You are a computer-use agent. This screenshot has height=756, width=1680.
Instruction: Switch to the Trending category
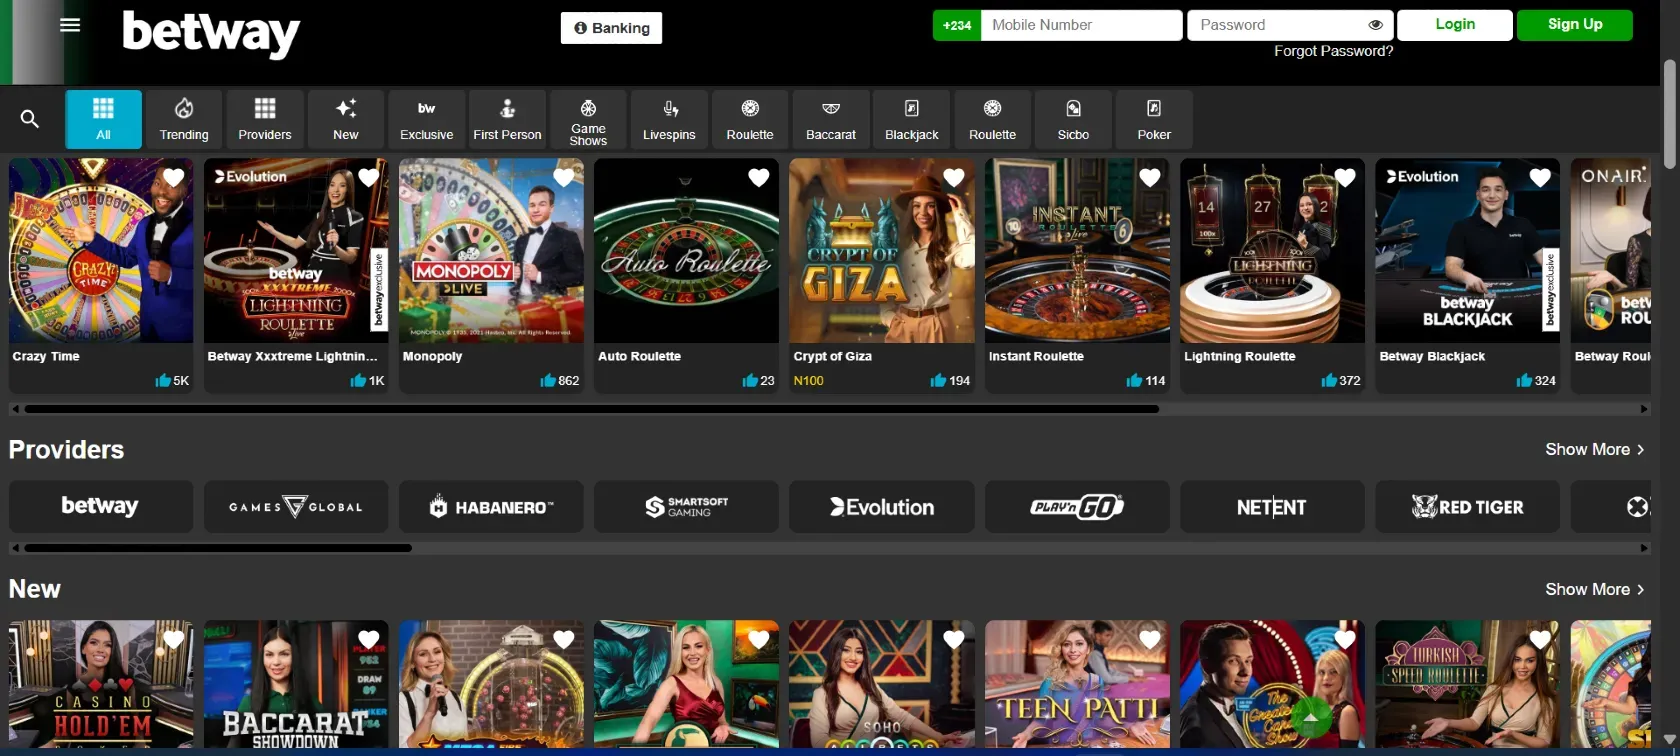pos(184,119)
